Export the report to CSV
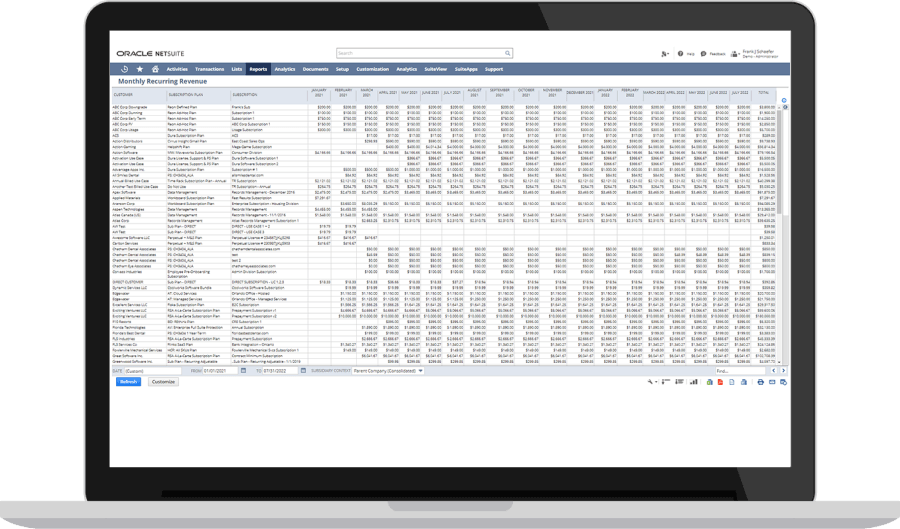900x529 pixels. click(732, 382)
